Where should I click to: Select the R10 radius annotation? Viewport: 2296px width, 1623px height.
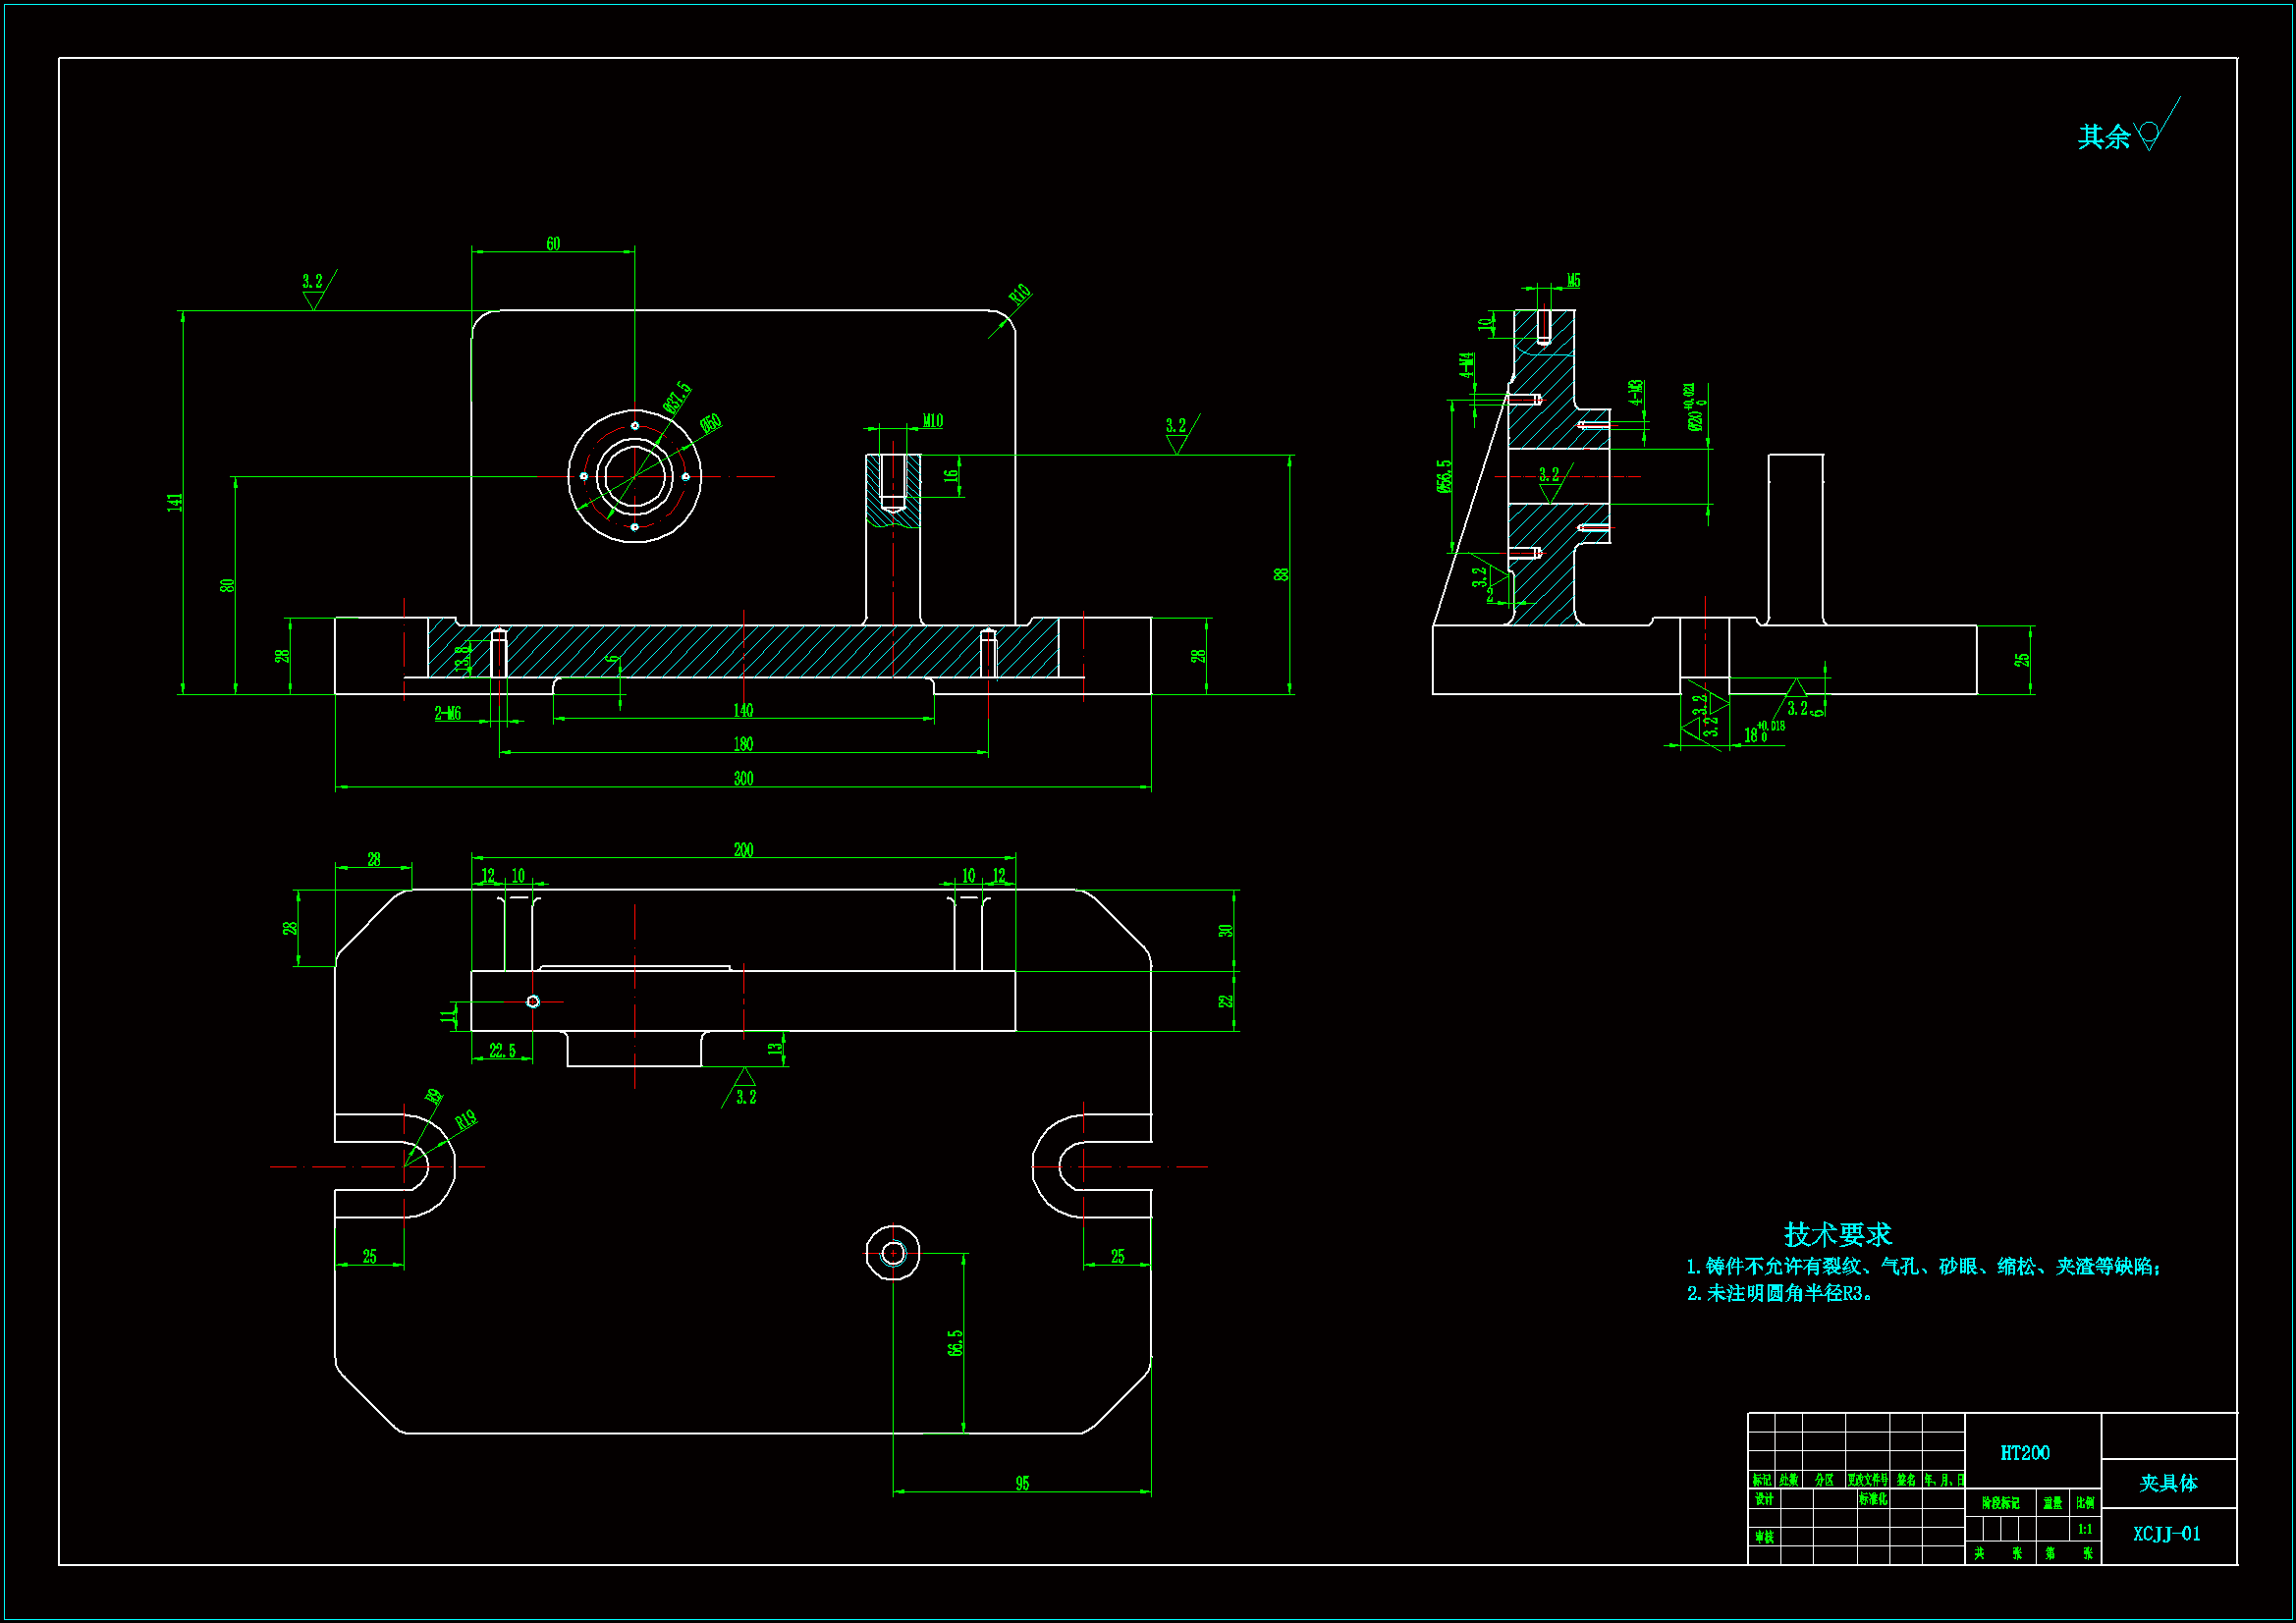coord(1019,295)
